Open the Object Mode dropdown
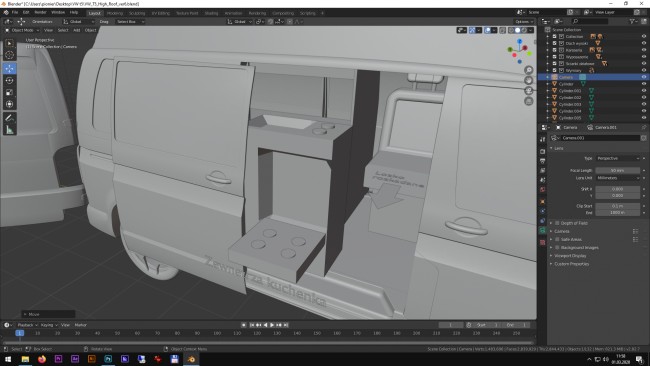This screenshot has height=366, width=650. [x=22, y=30]
